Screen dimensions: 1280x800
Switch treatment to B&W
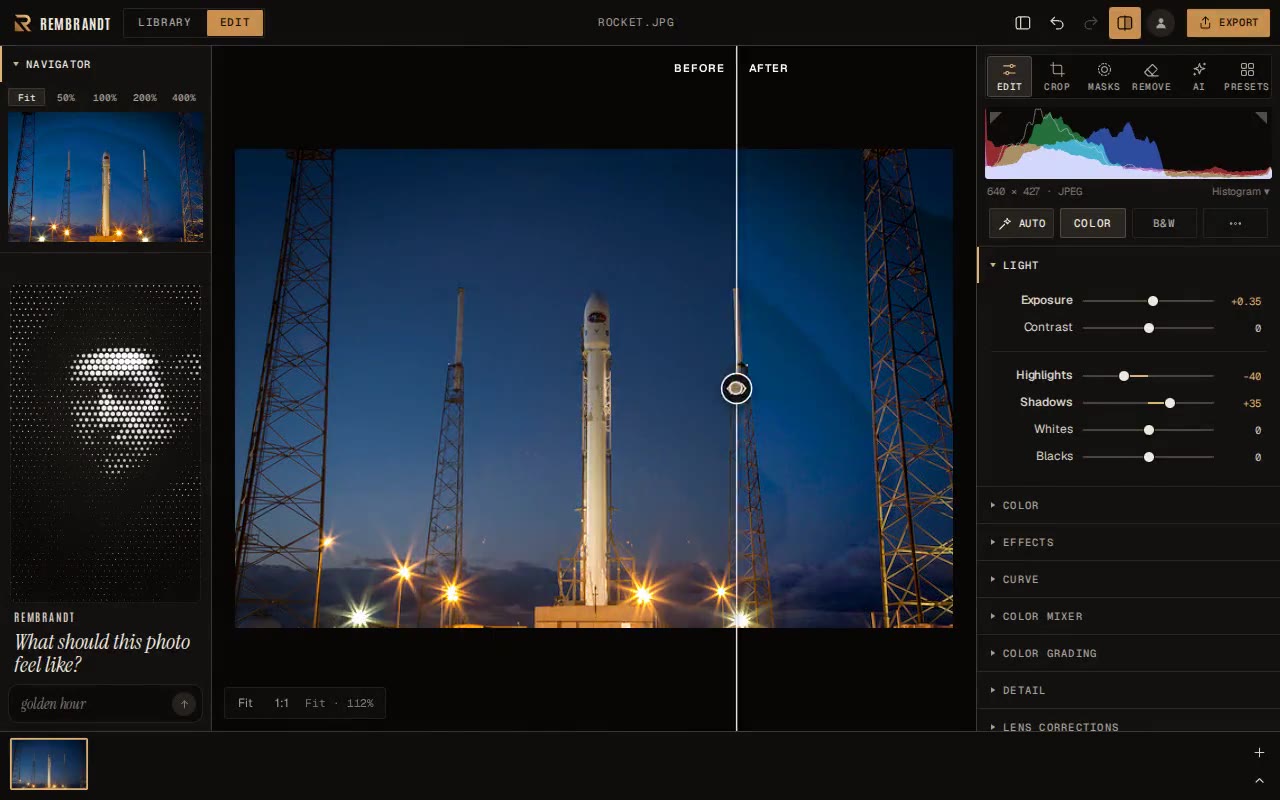pos(1164,223)
